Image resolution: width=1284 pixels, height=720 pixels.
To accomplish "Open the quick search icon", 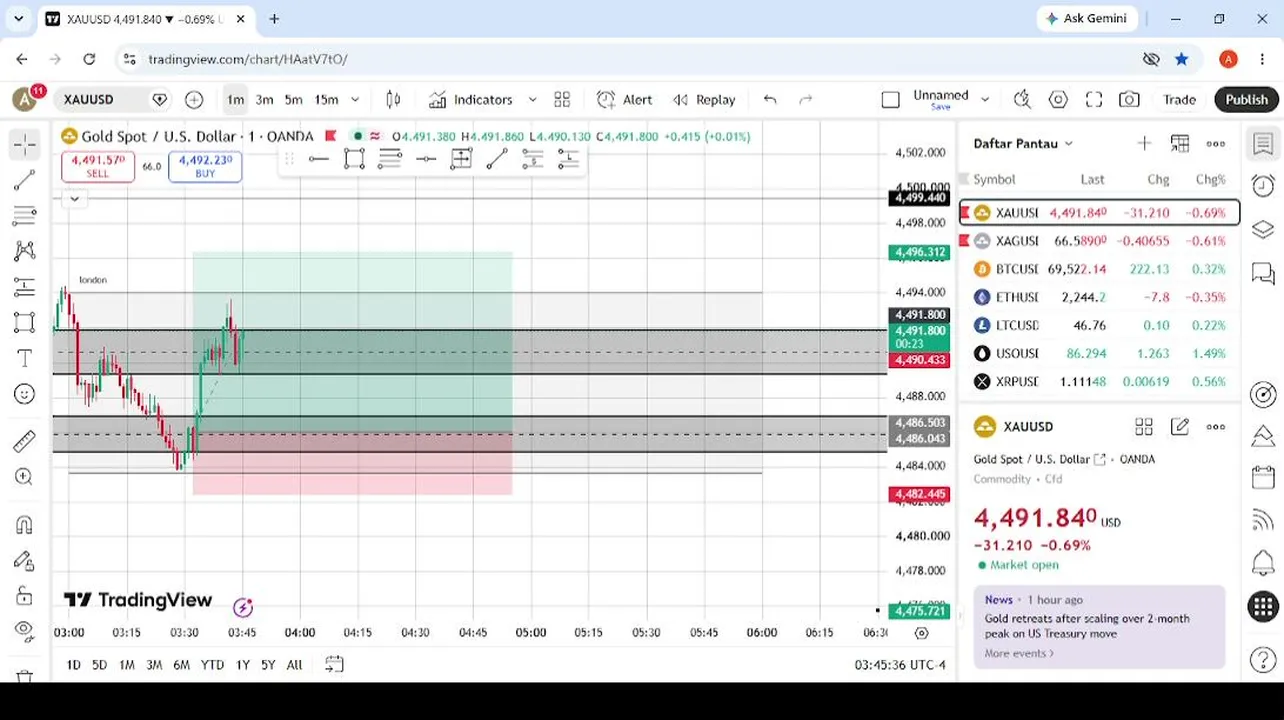I will (x=1022, y=99).
